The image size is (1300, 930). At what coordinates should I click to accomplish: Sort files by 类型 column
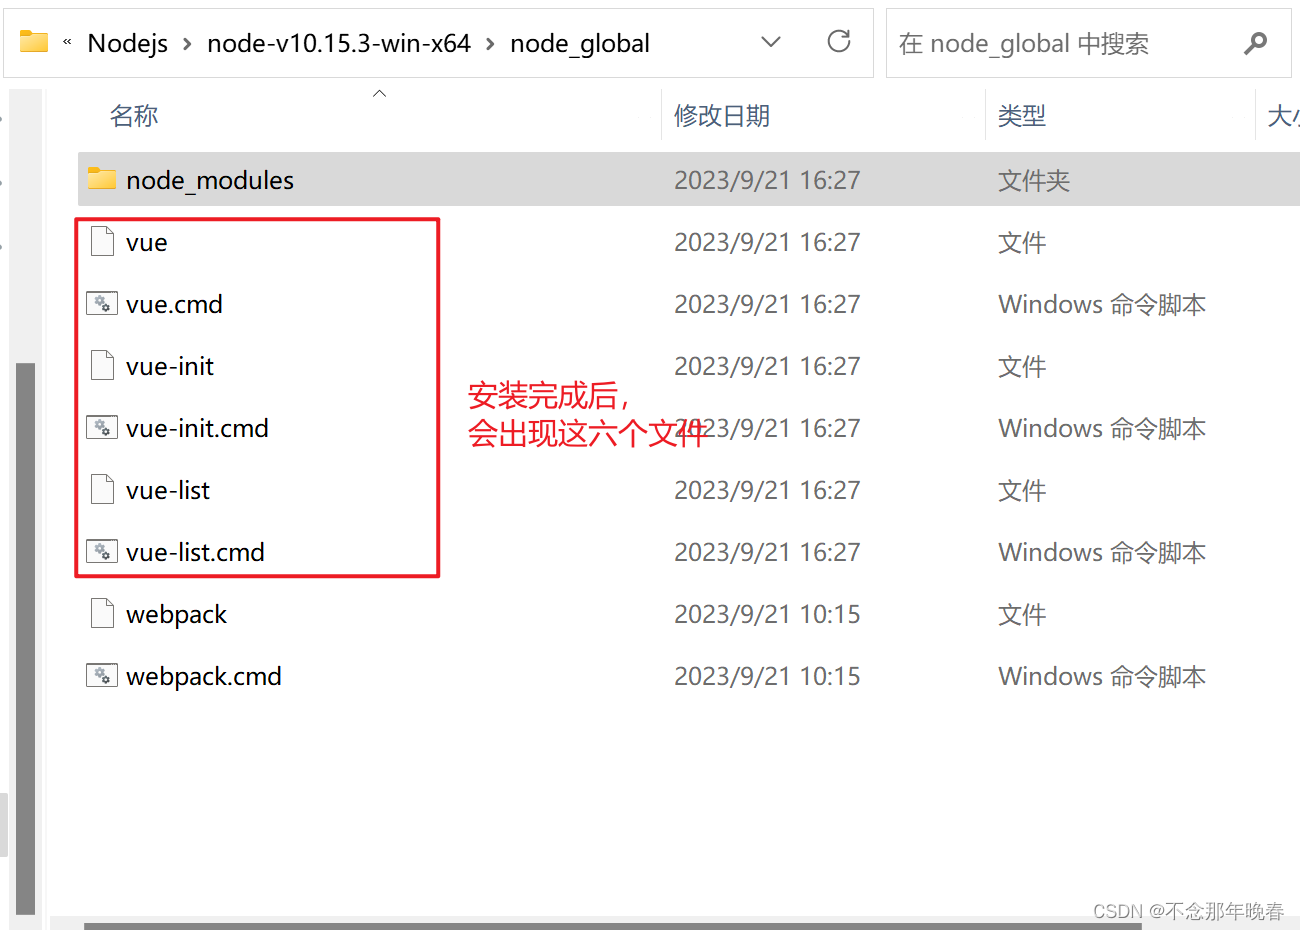[x=1022, y=116]
